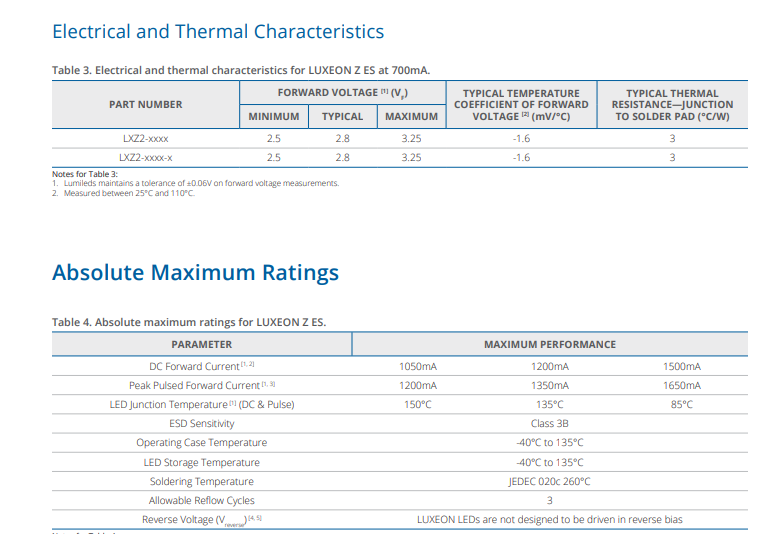This screenshot has height=534, width=781.
Task: Click the 'FORWARD VOLTAGE' header cell
Action: 343,93
